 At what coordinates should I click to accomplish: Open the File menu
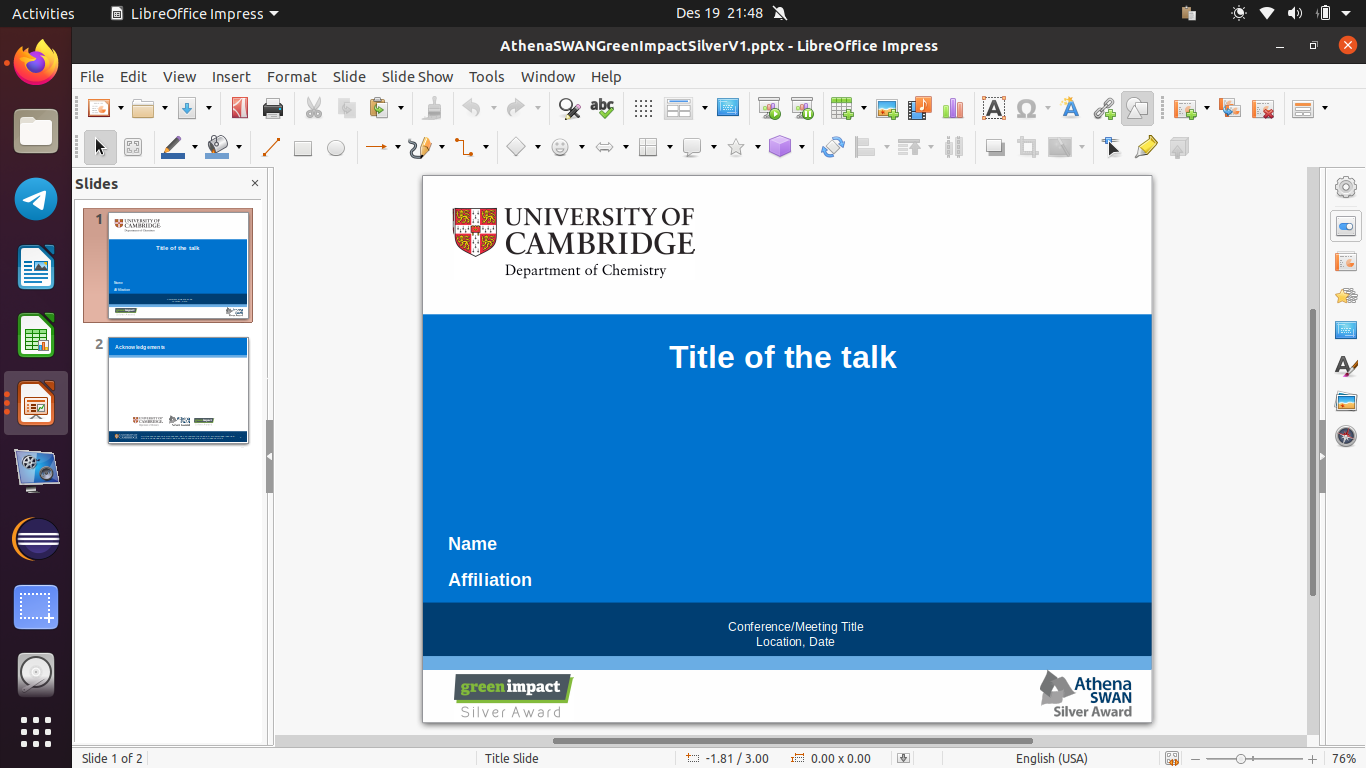(92, 76)
